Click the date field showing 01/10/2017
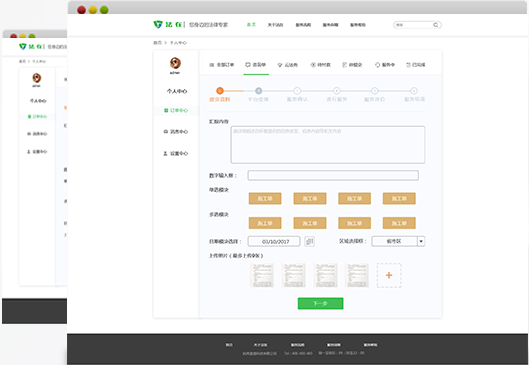529x365 pixels. tap(274, 241)
